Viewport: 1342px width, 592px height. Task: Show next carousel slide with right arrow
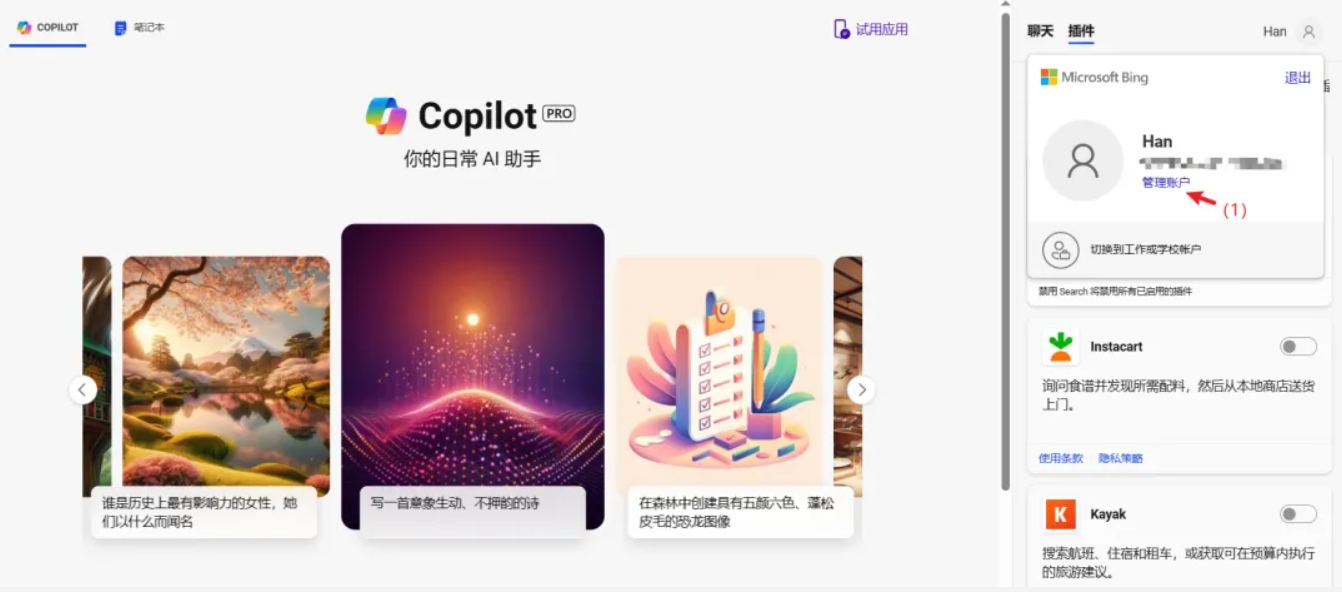[x=861, y=390]
